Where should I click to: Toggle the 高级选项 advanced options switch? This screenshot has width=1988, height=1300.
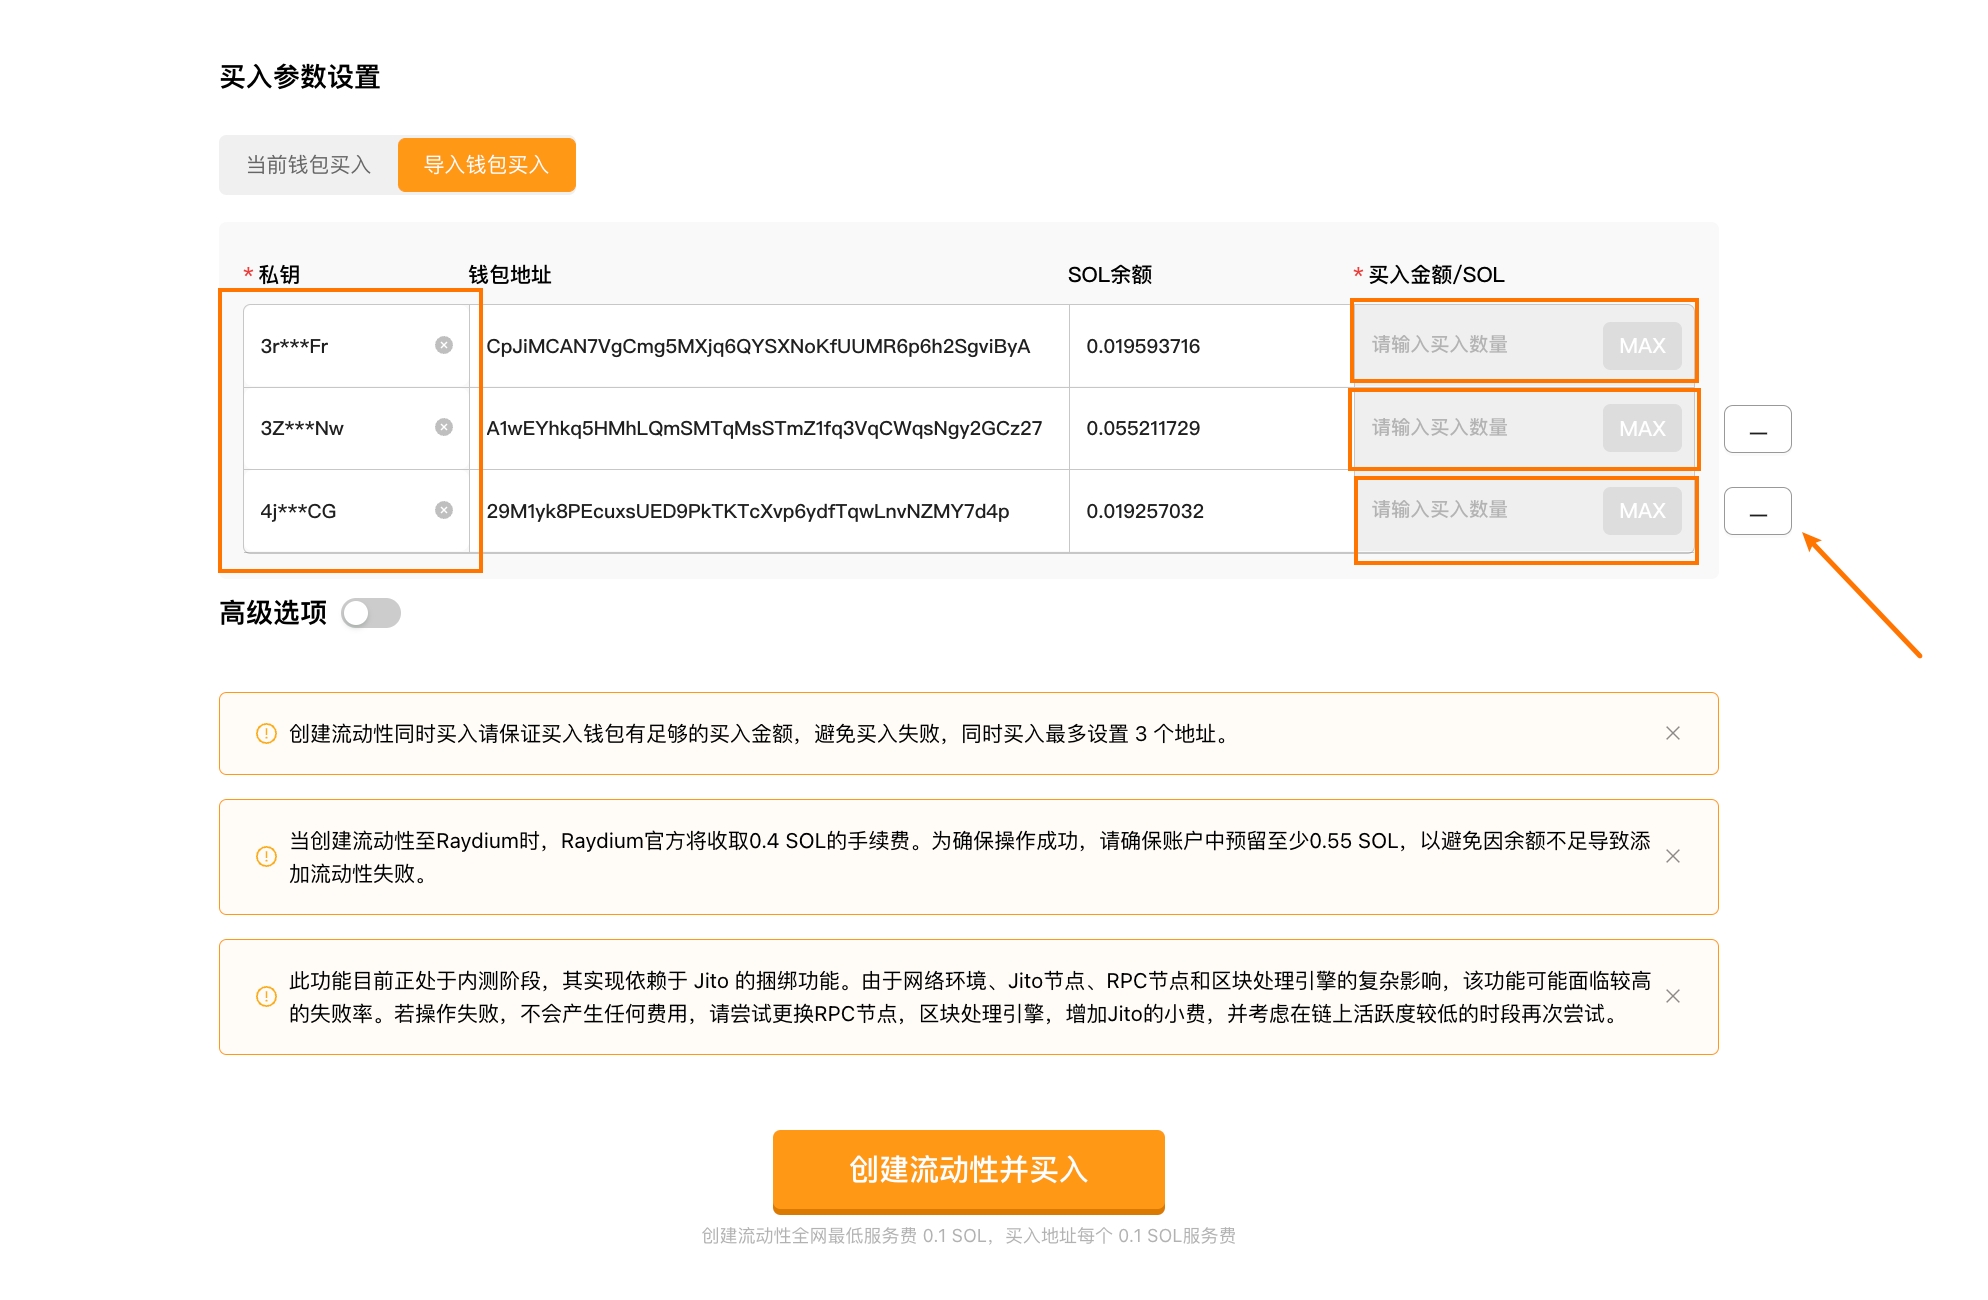[371, 613]
